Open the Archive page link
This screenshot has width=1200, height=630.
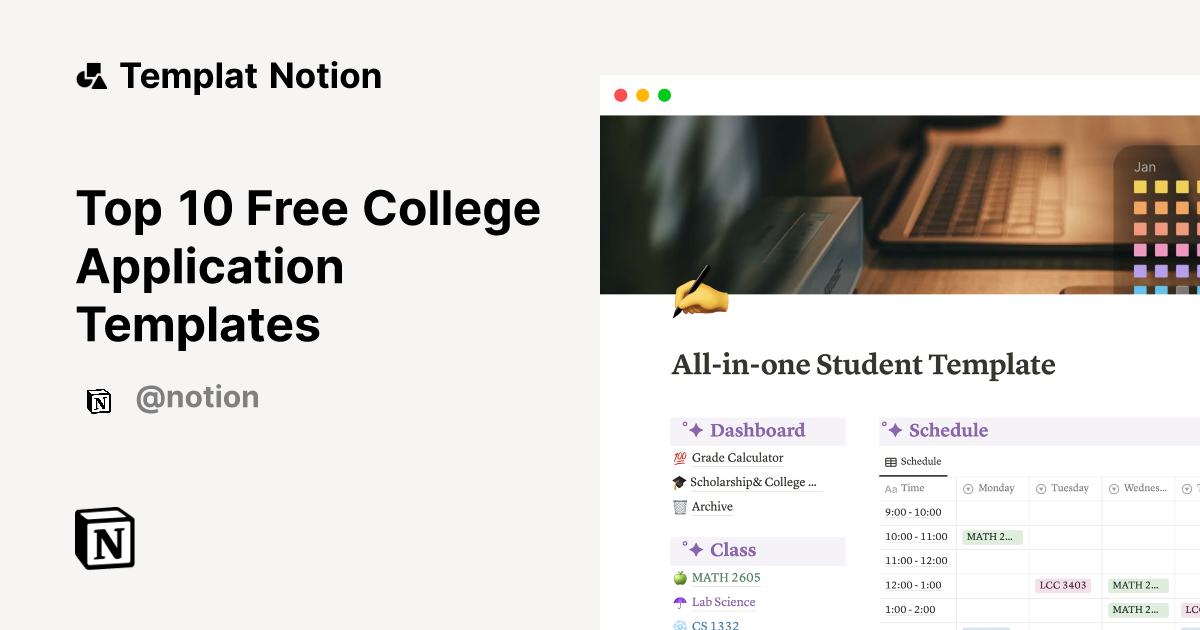point(710,506)
